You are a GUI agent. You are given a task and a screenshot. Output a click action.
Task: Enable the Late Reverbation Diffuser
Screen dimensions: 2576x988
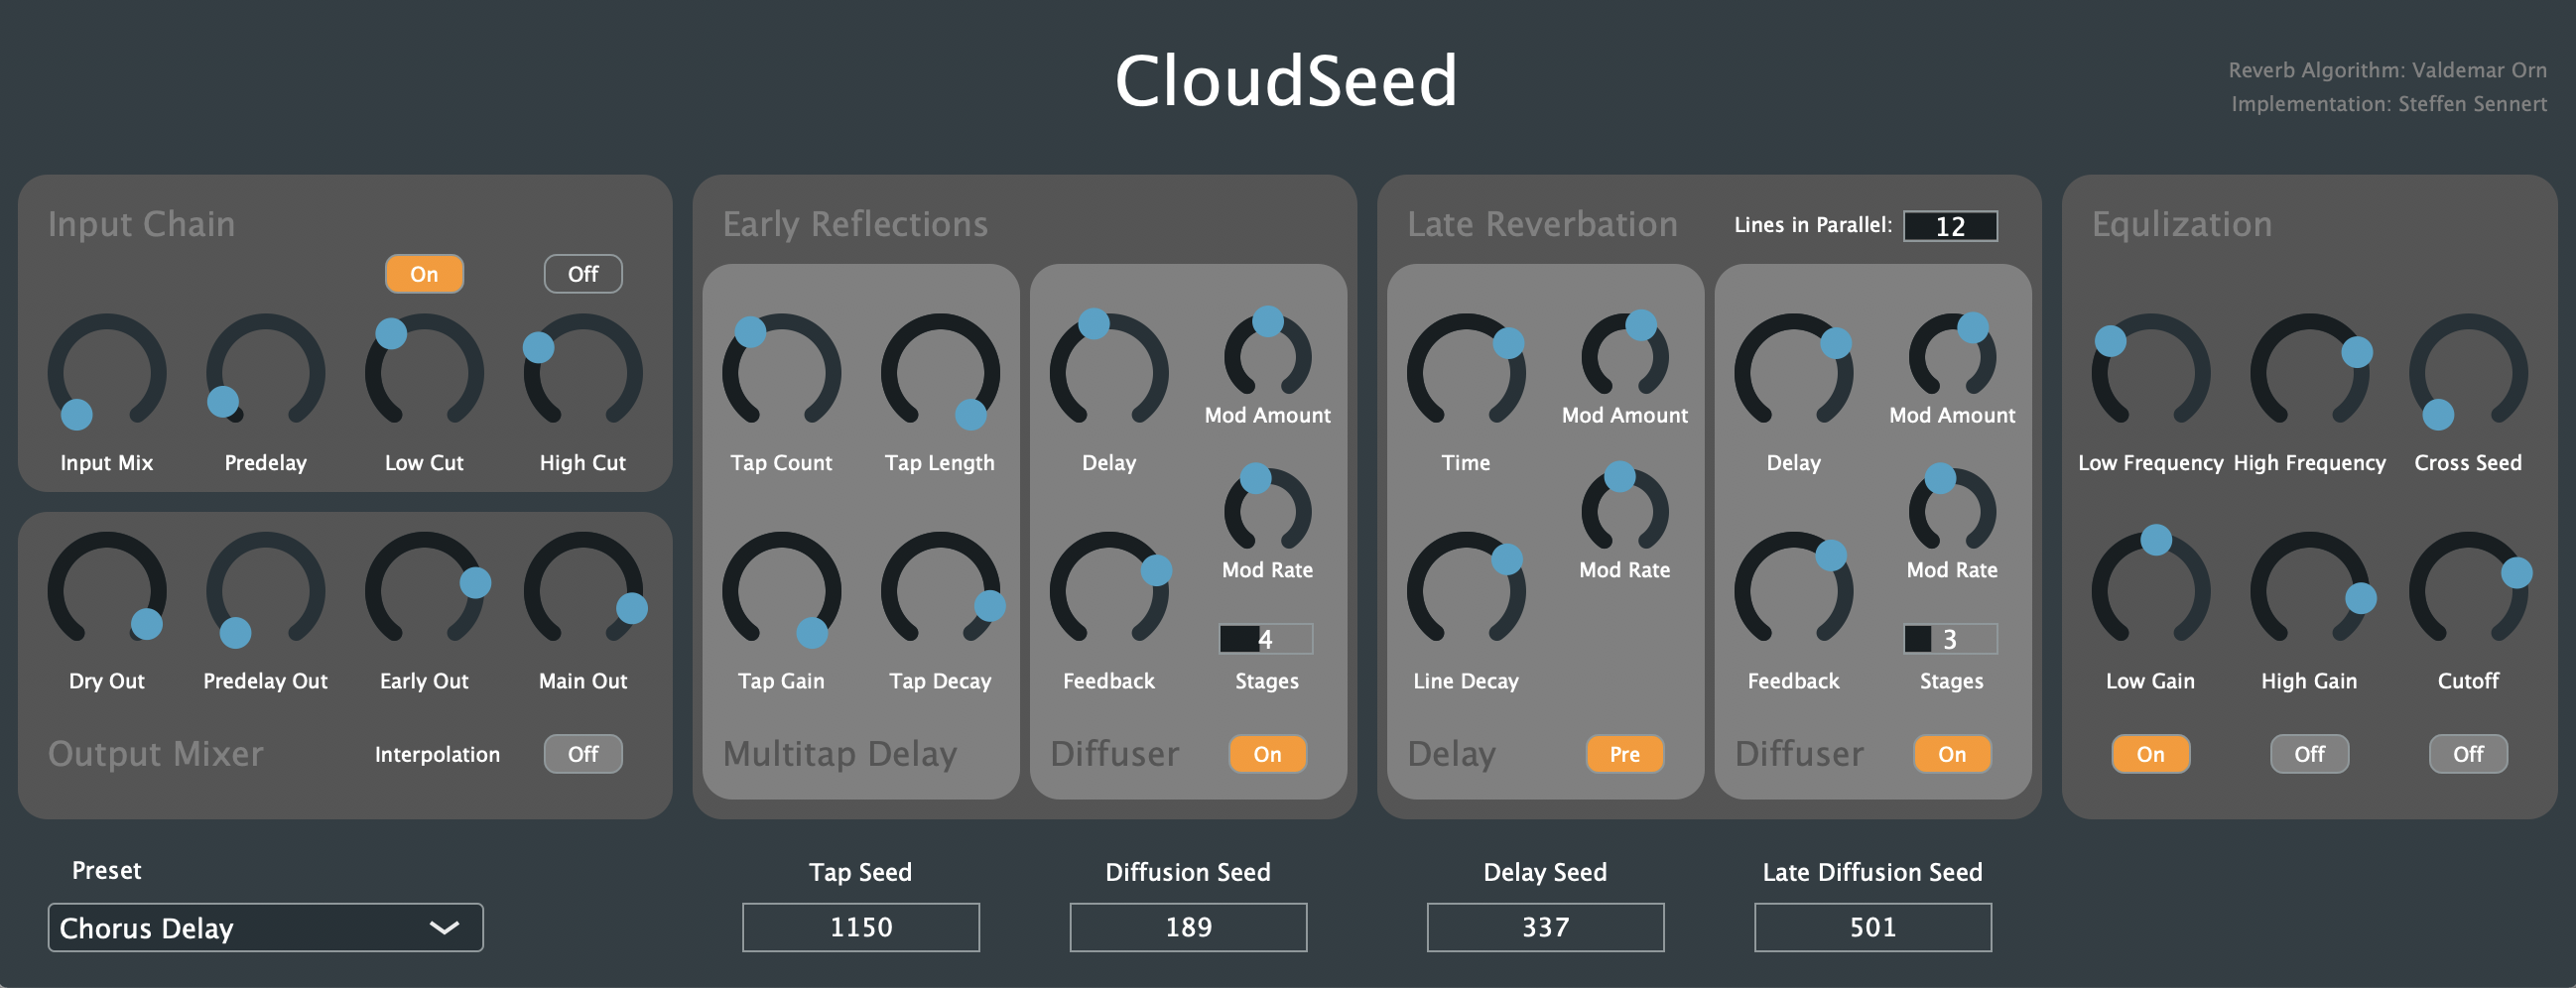1950,754
